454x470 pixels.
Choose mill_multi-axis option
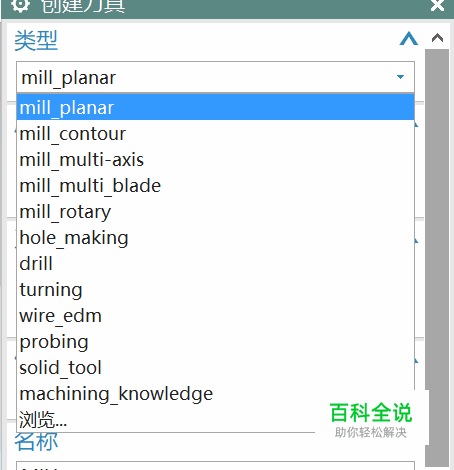[215, 160]
